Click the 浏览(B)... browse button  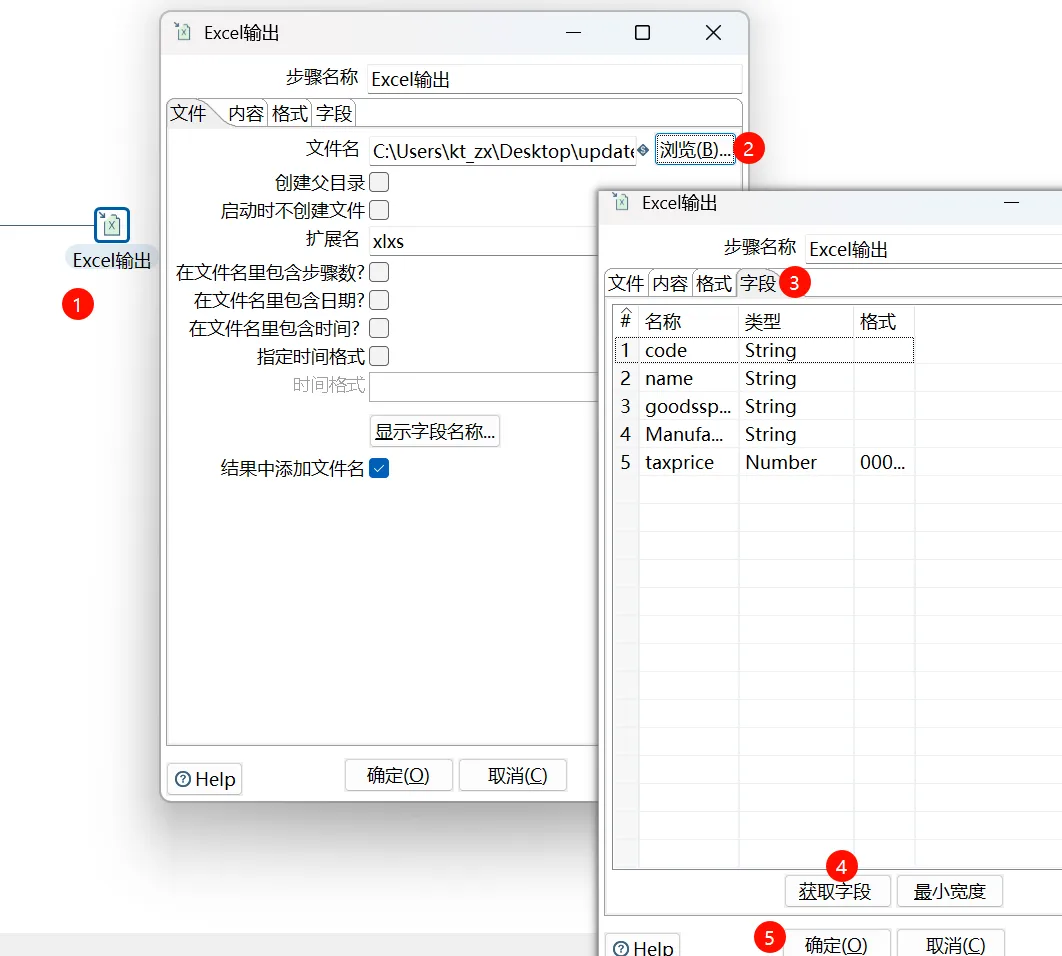tap(695, 150)
